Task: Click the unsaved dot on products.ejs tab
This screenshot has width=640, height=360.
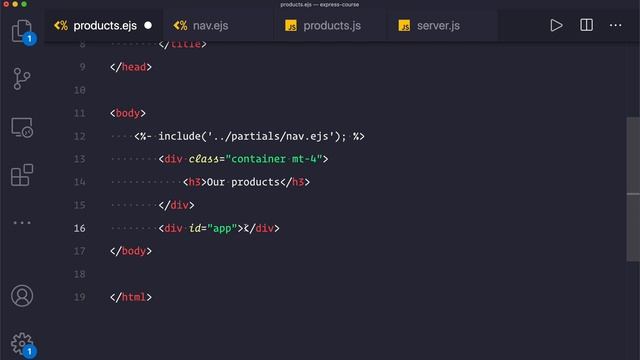Action: (148, 25)
